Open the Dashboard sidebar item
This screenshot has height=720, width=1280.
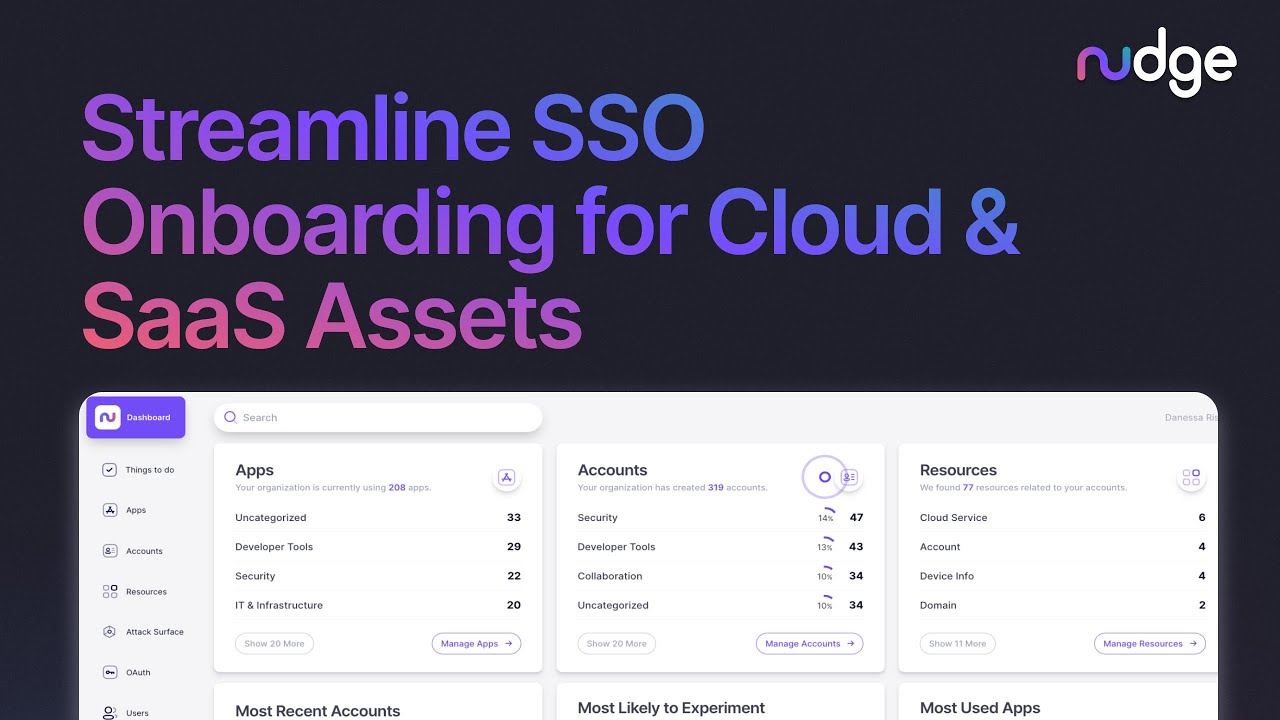(x=136, y=417)
